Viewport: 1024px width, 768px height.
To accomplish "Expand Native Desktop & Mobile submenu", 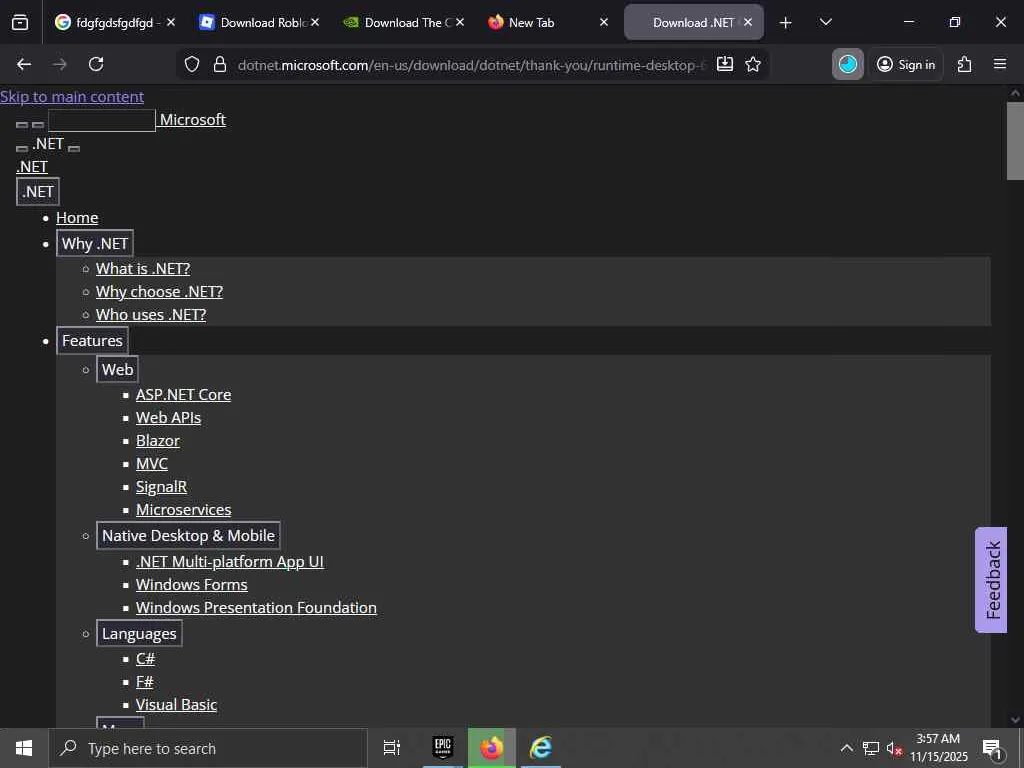I will coord(188,536).
